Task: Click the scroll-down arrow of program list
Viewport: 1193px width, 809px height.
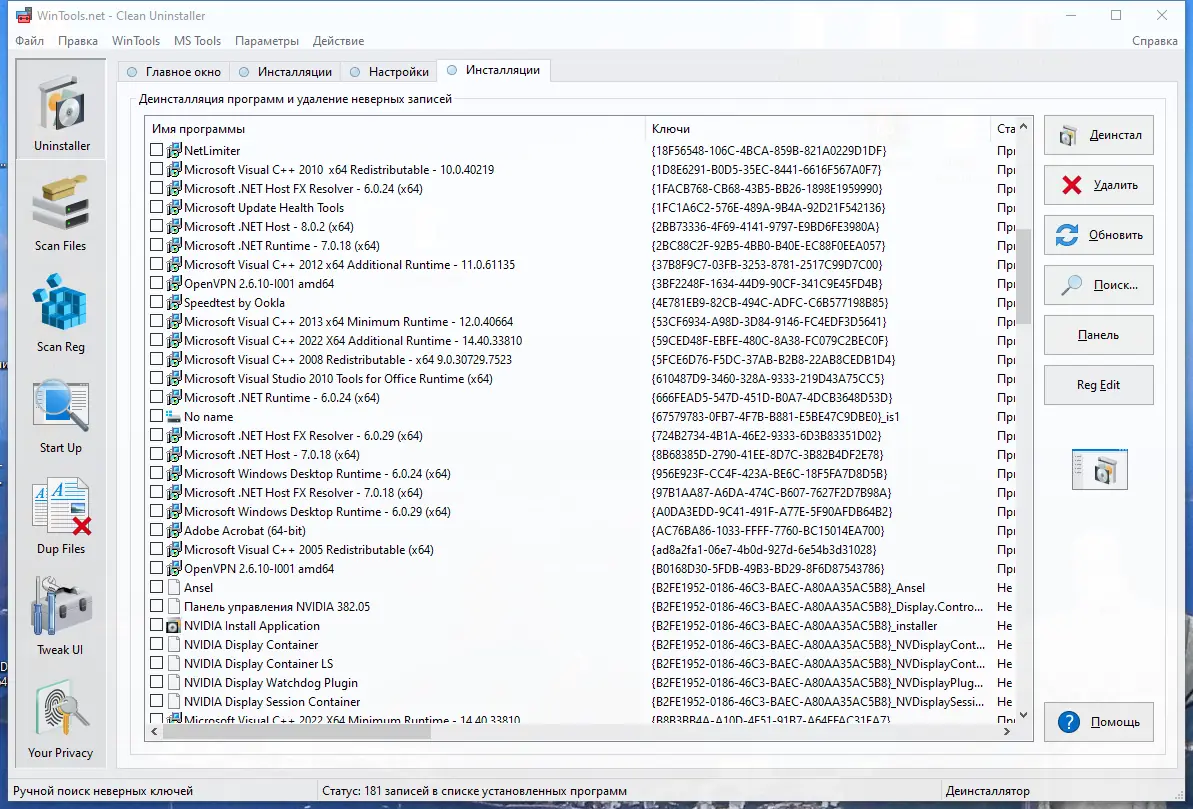Action: (x=1023, y=715)
